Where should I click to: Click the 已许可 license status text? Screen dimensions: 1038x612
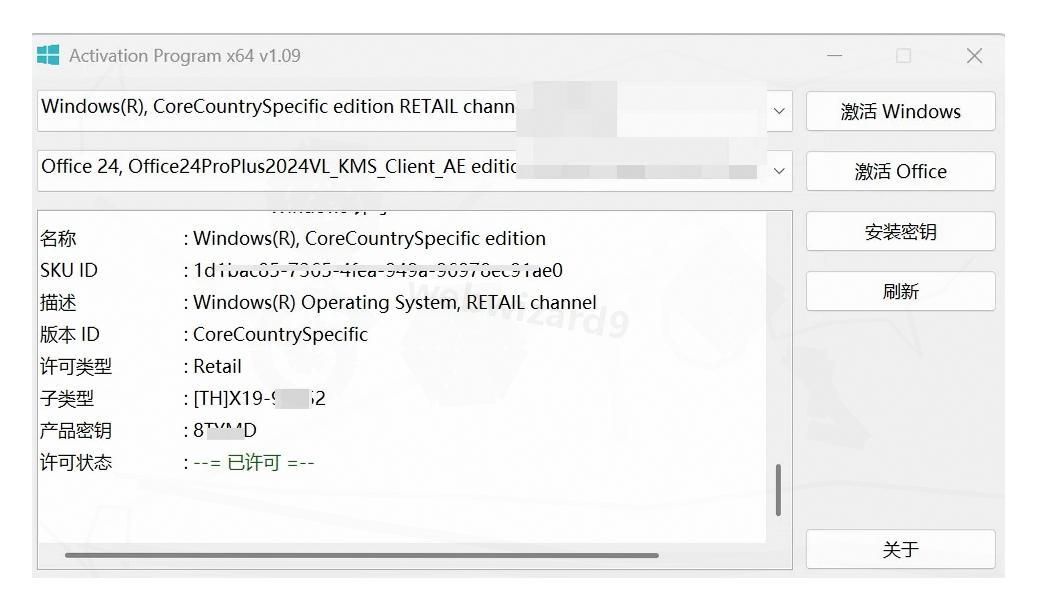click(x=254, y=462)
